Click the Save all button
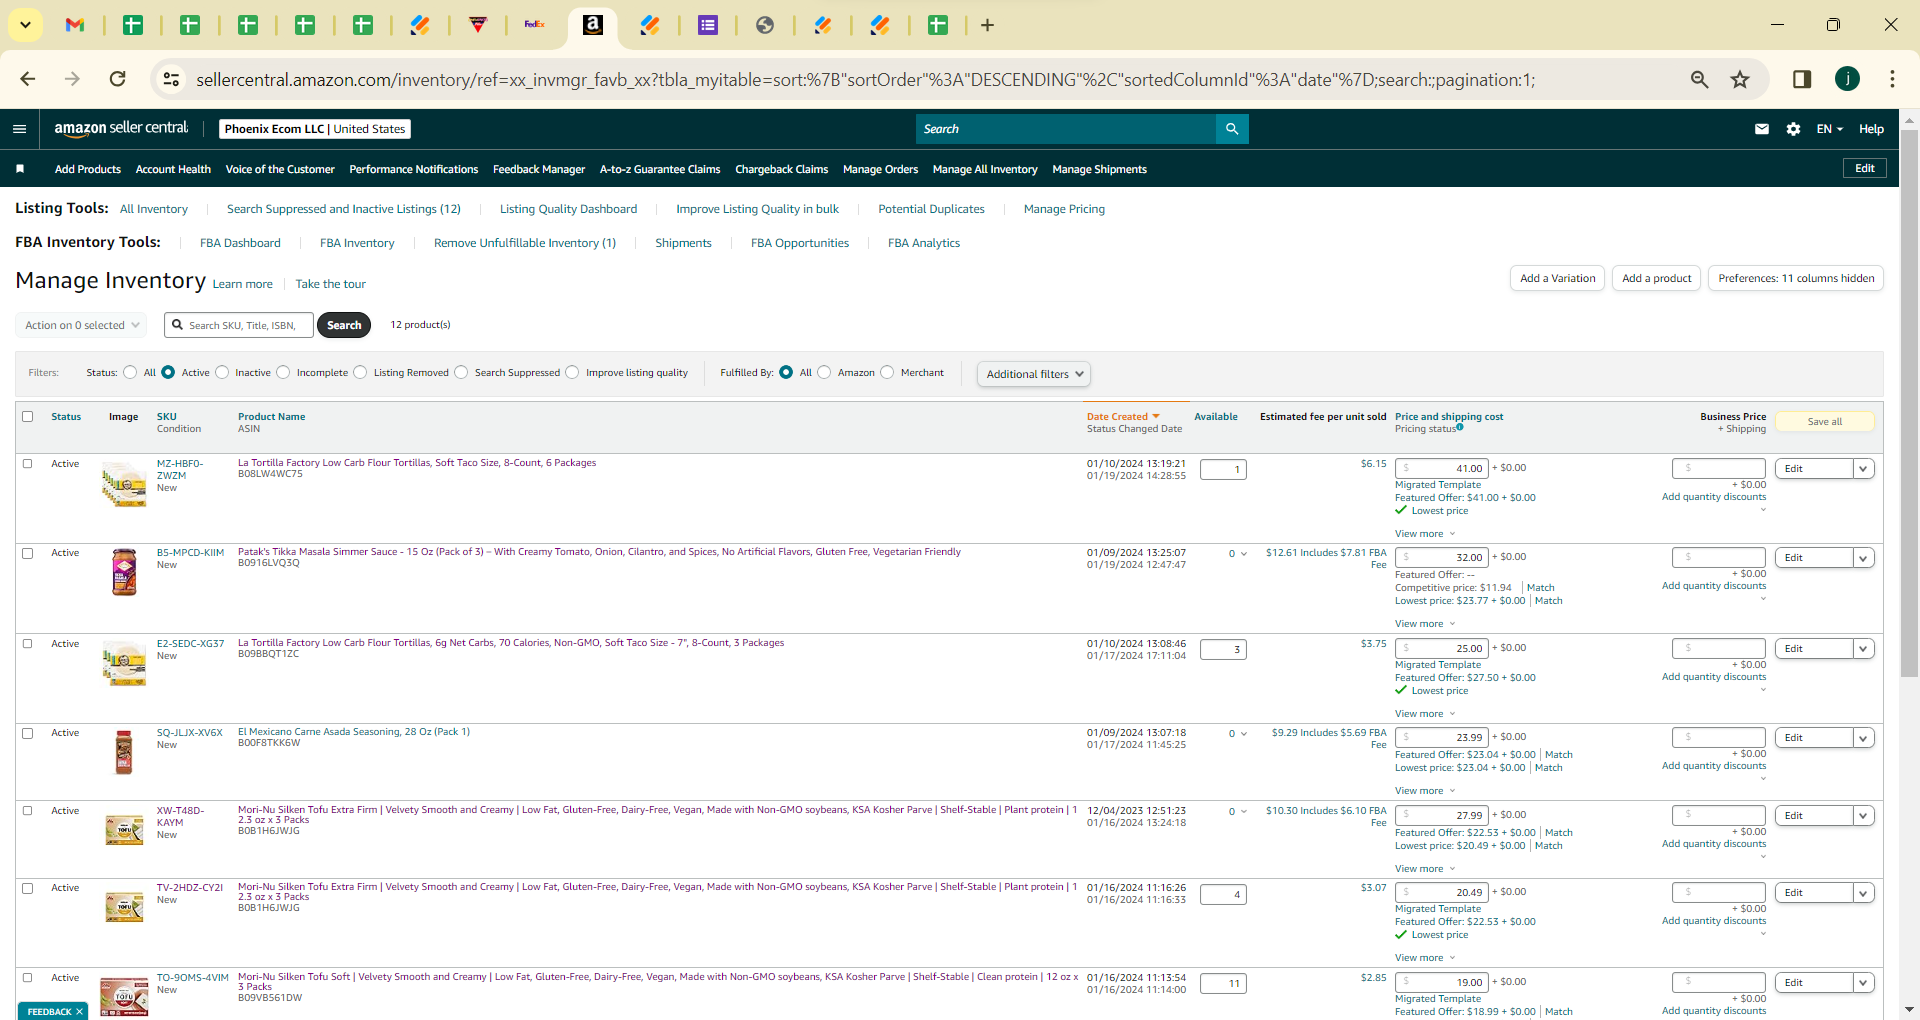The image size is (1920, 1020). click(1825, 422)
